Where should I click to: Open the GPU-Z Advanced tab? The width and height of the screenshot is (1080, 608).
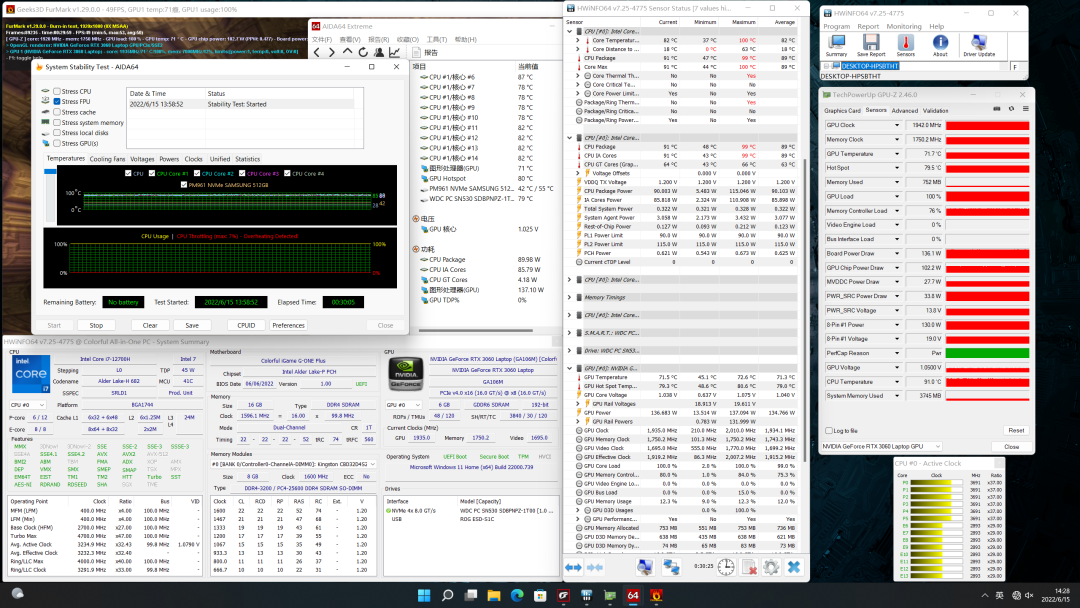pyautogui.click(x=904, y=111)
